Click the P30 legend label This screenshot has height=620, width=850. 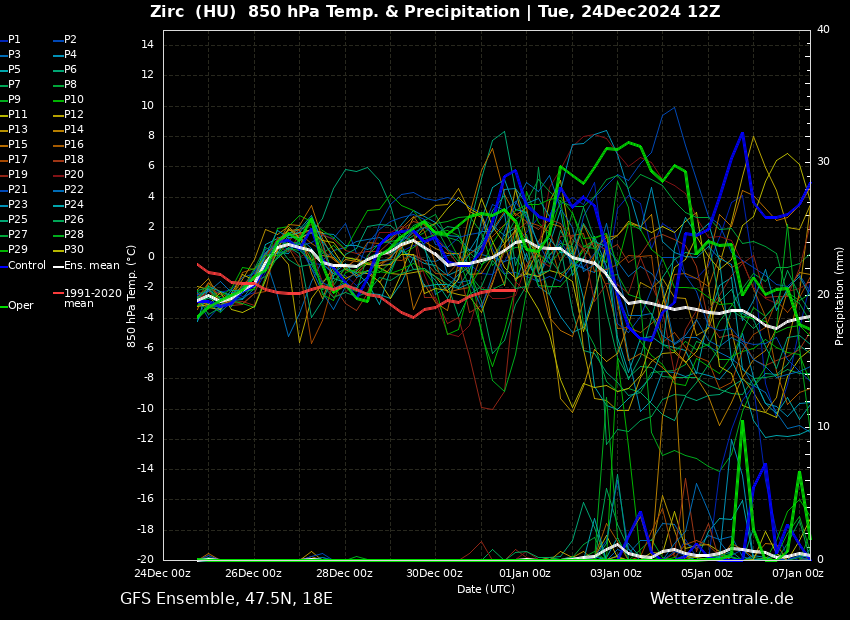pyautogui.click(x=74, y=250)
